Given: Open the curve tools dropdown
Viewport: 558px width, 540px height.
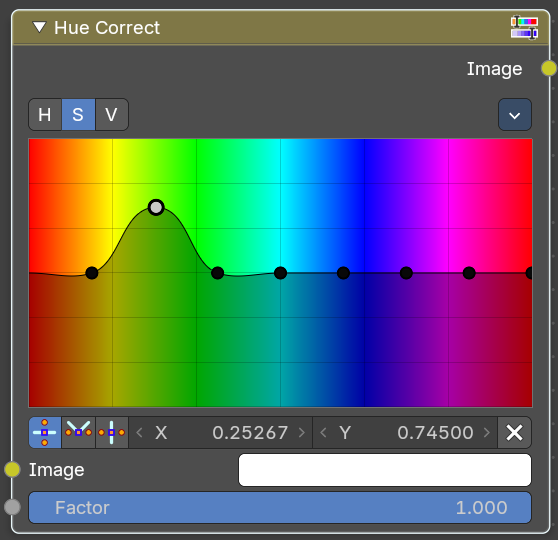Looking at the screenshot, I should (x=515, y=115).
